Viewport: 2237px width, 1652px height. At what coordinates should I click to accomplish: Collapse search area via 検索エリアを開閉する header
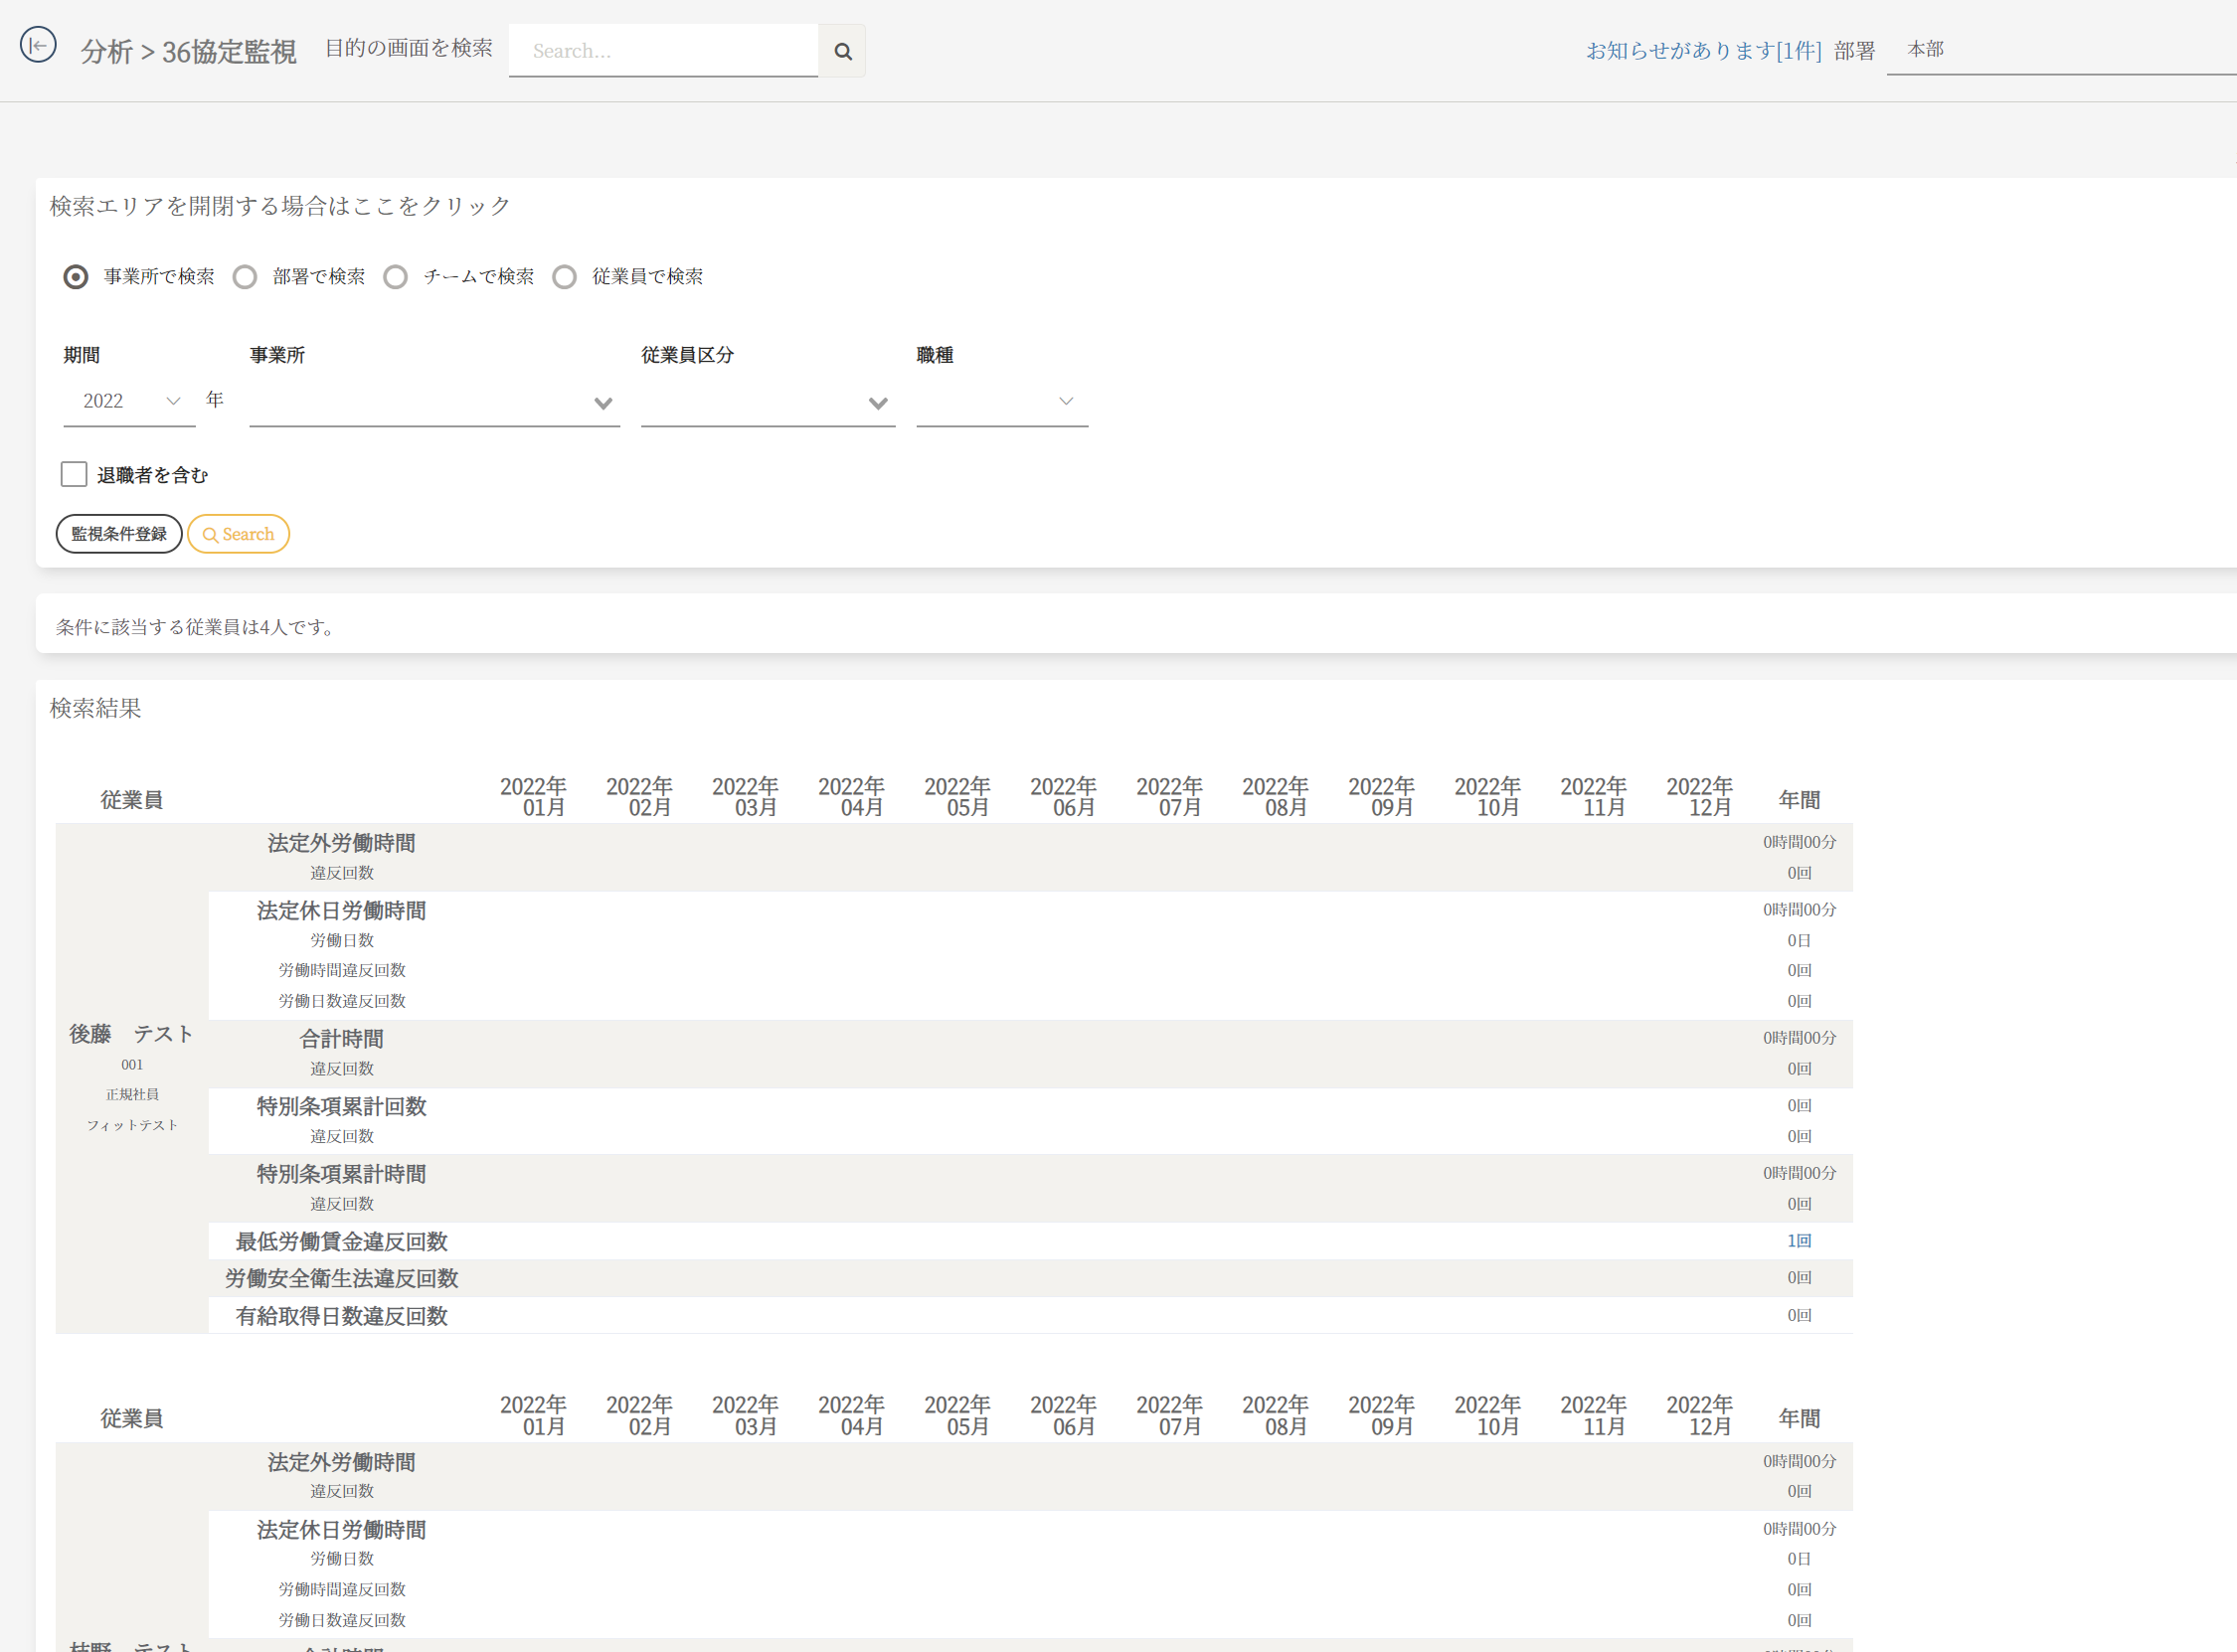[280, 206]
